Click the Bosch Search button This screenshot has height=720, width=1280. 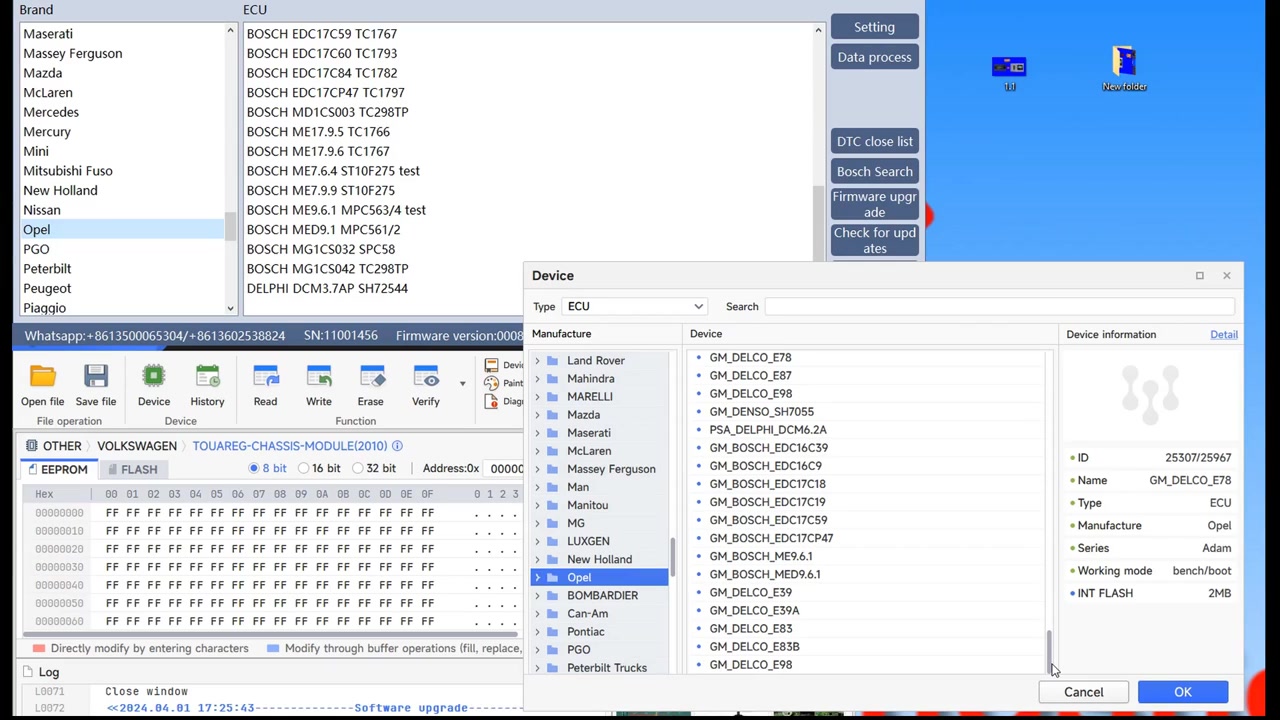point(874,171)
